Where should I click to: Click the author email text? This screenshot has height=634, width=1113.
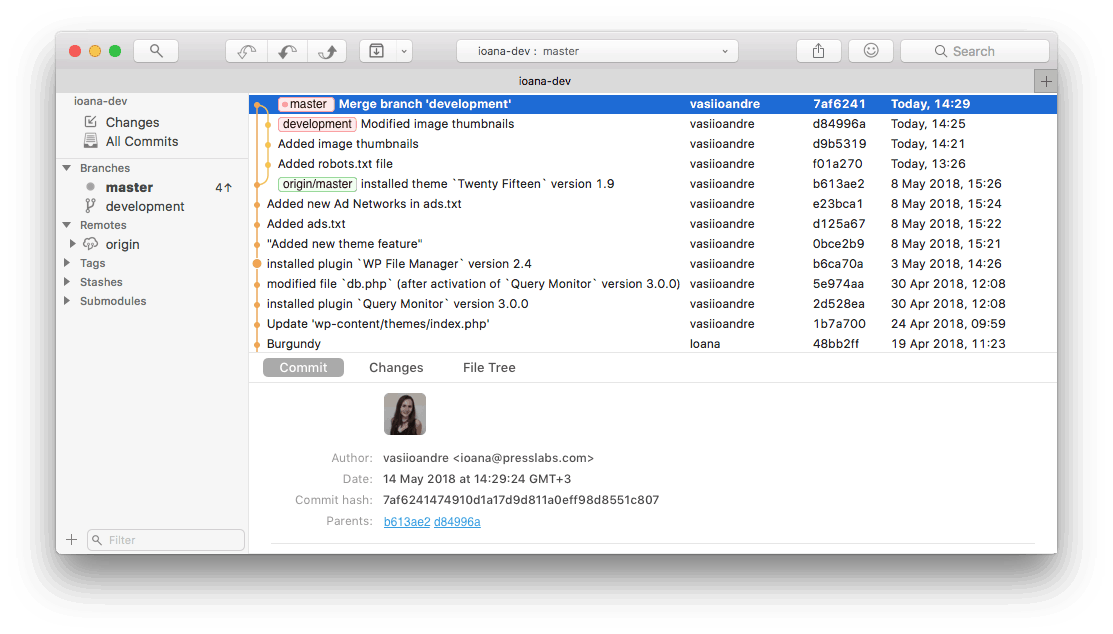point(523,458)
